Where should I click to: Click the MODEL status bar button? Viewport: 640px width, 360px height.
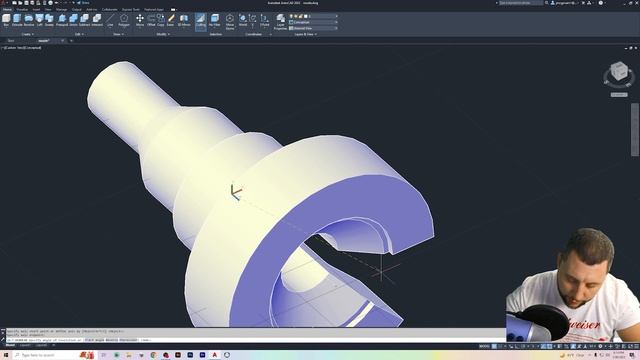pos(484,346)
